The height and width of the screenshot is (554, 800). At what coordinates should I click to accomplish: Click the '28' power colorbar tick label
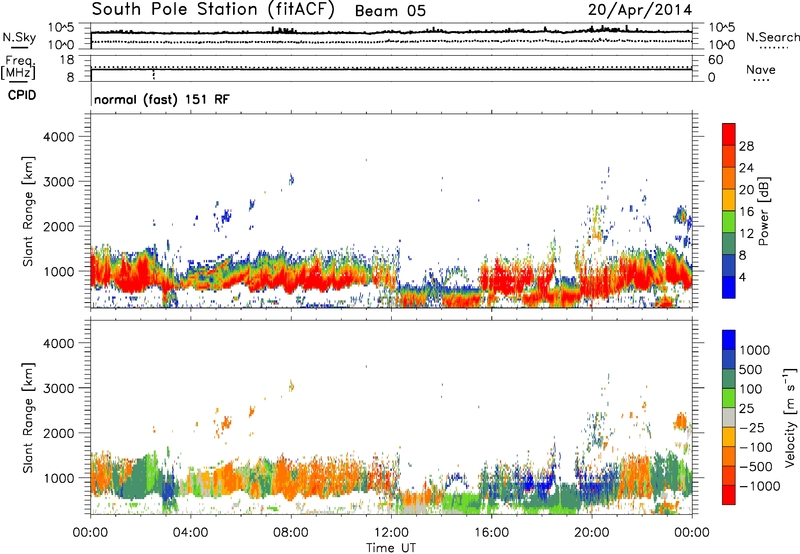click(746, 146)
